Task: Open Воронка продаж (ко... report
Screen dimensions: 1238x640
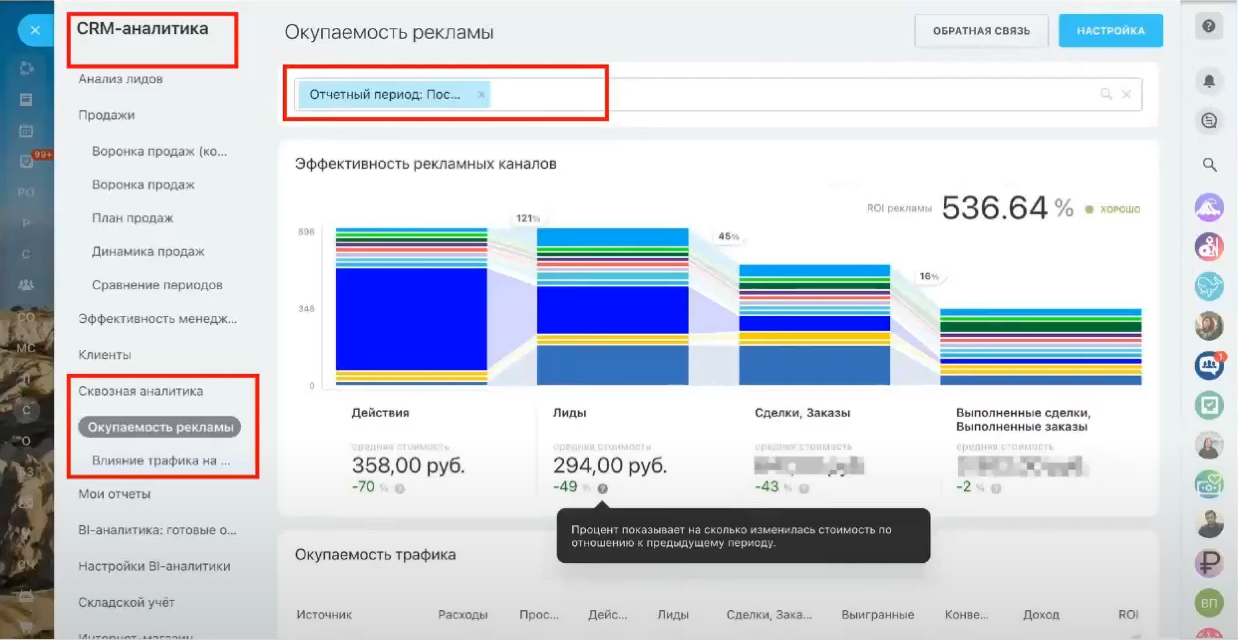Action: 160,153
